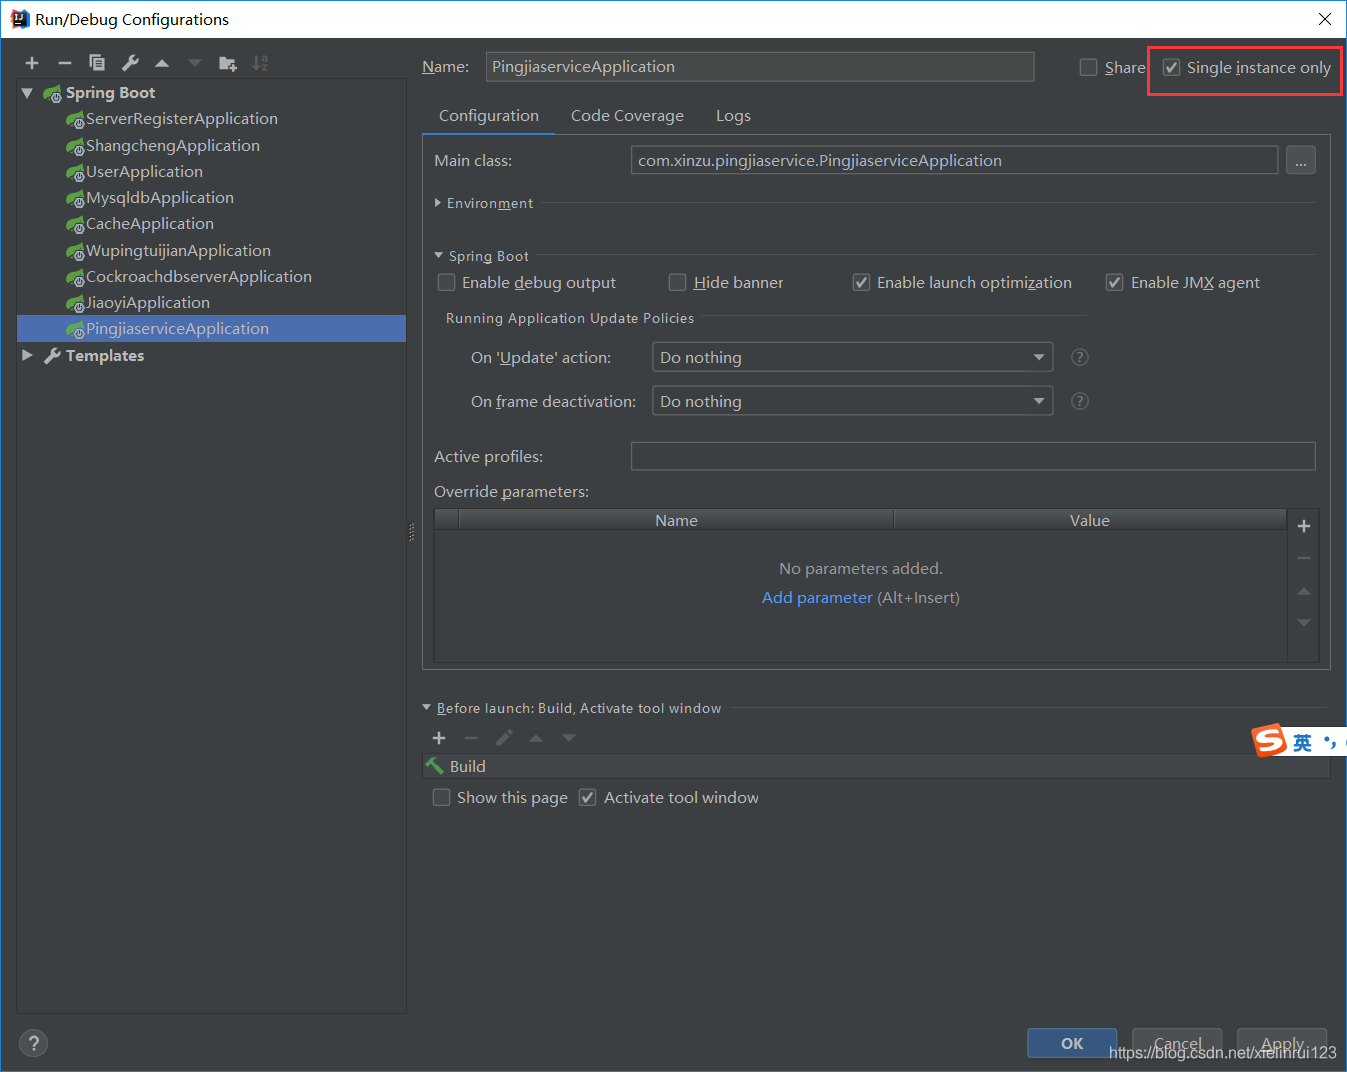This screenshot has height=1072, width=1347.
Task: Click the help icon next to On 'Update' action
Action: pyautogui.click(x=1080, y=357)
